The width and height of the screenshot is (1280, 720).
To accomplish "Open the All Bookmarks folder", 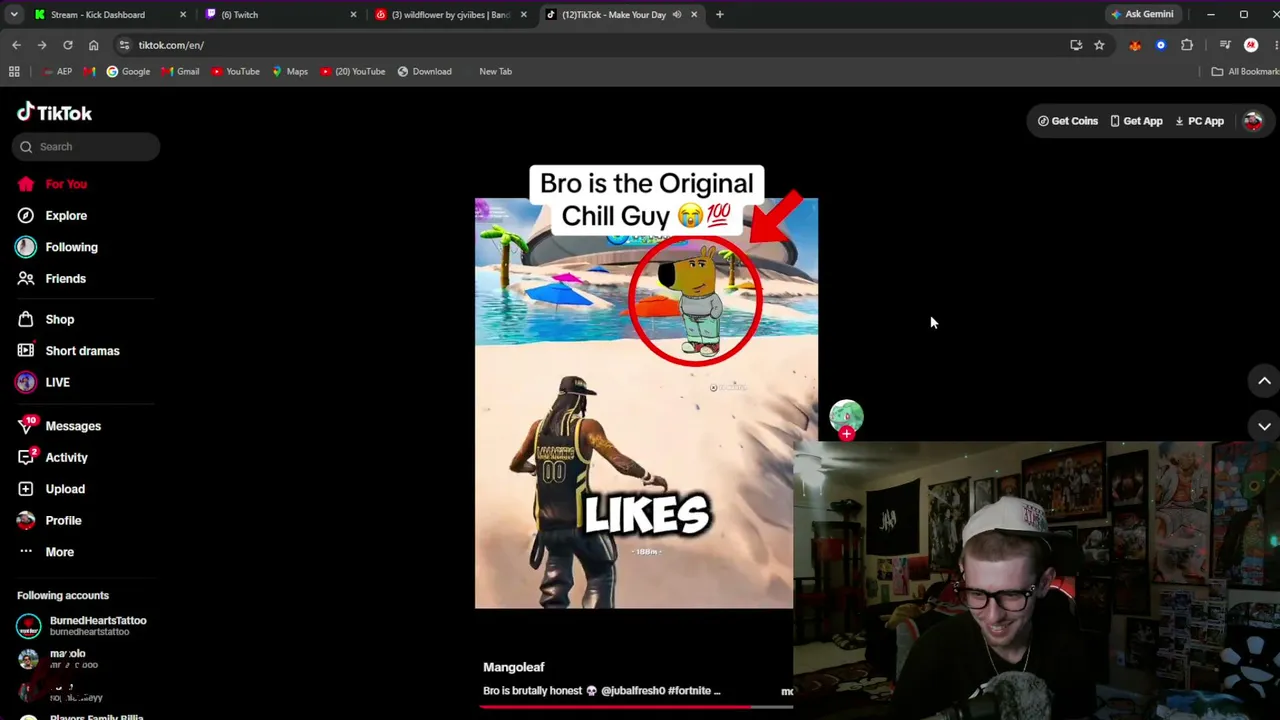I will [x=1245, y=72].
